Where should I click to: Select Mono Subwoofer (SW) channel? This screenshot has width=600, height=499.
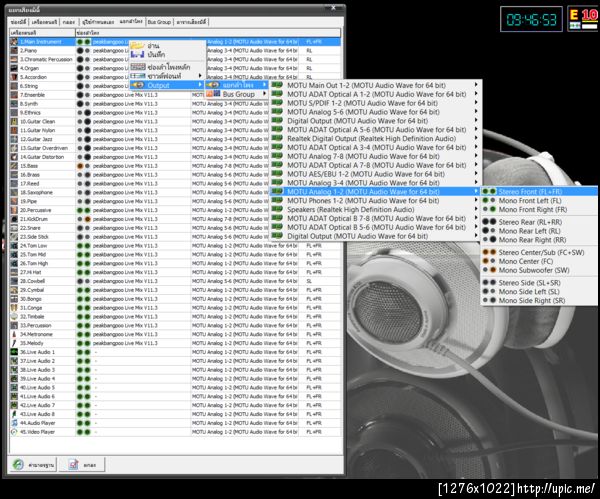tap(539, 270)
